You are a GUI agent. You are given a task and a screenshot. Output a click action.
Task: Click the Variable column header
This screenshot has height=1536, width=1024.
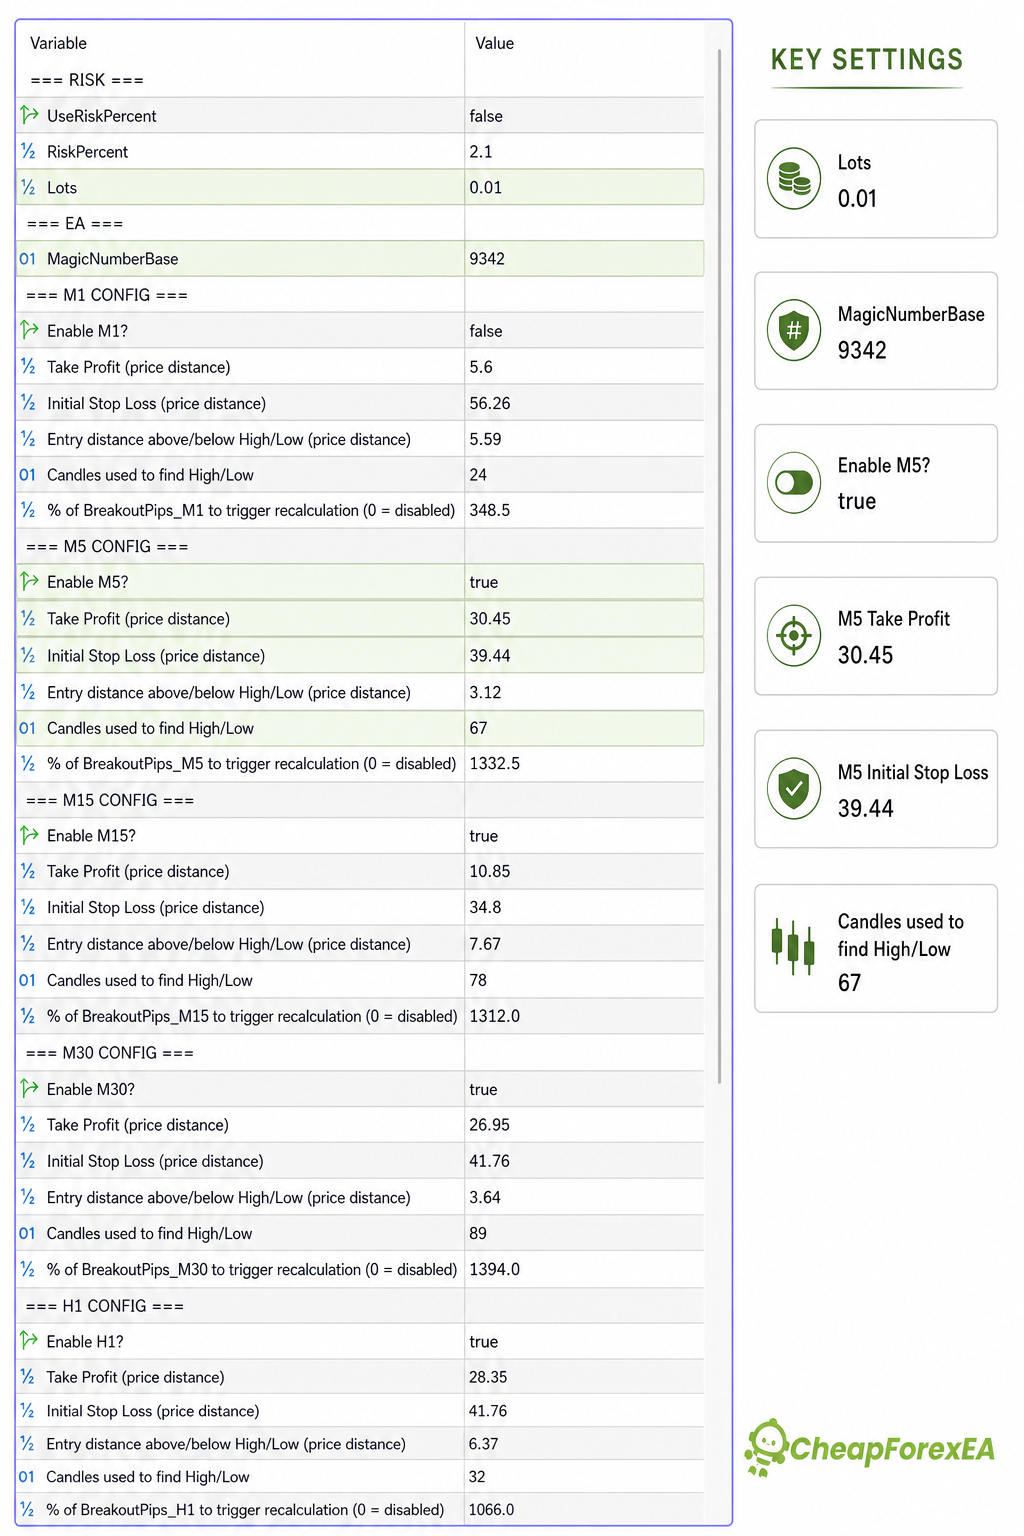[58, 43]
